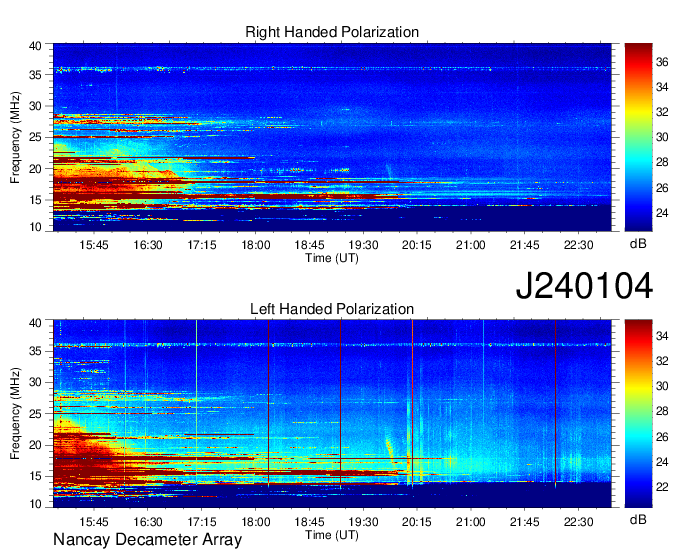Image resolution: width=680 pixels, height=552 pixels.
Task: Click the 'Right Handed Polarization' plot title
Action: coord(332,32)
